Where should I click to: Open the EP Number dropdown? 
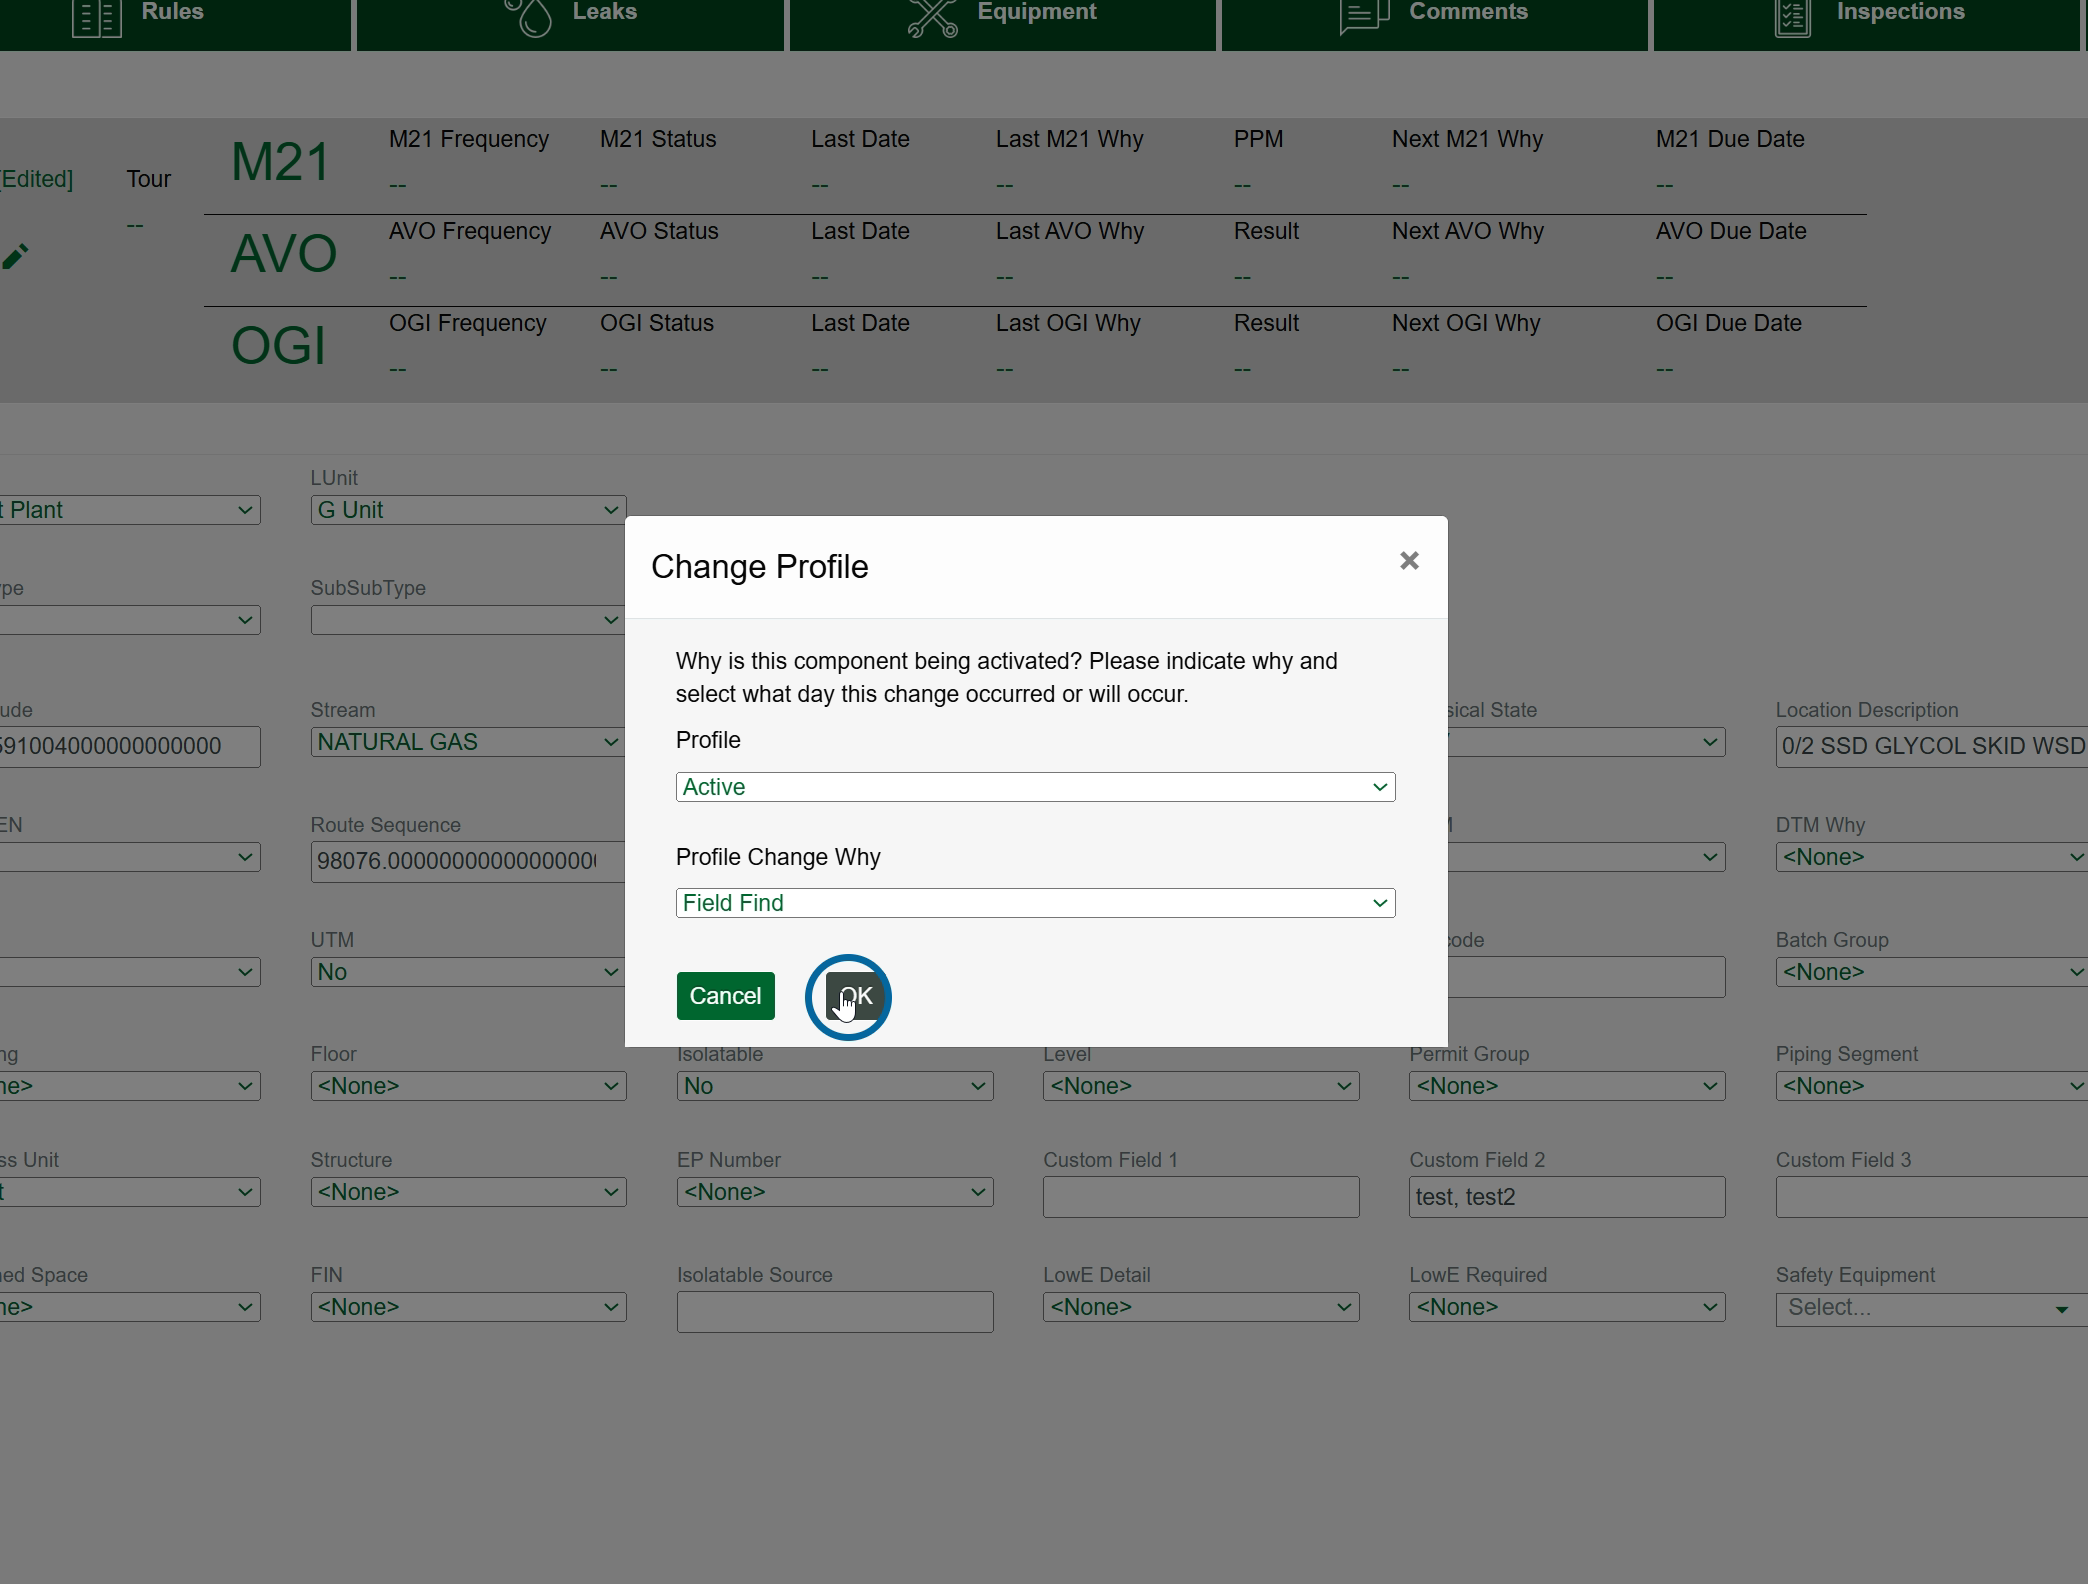coord(834,1192)
